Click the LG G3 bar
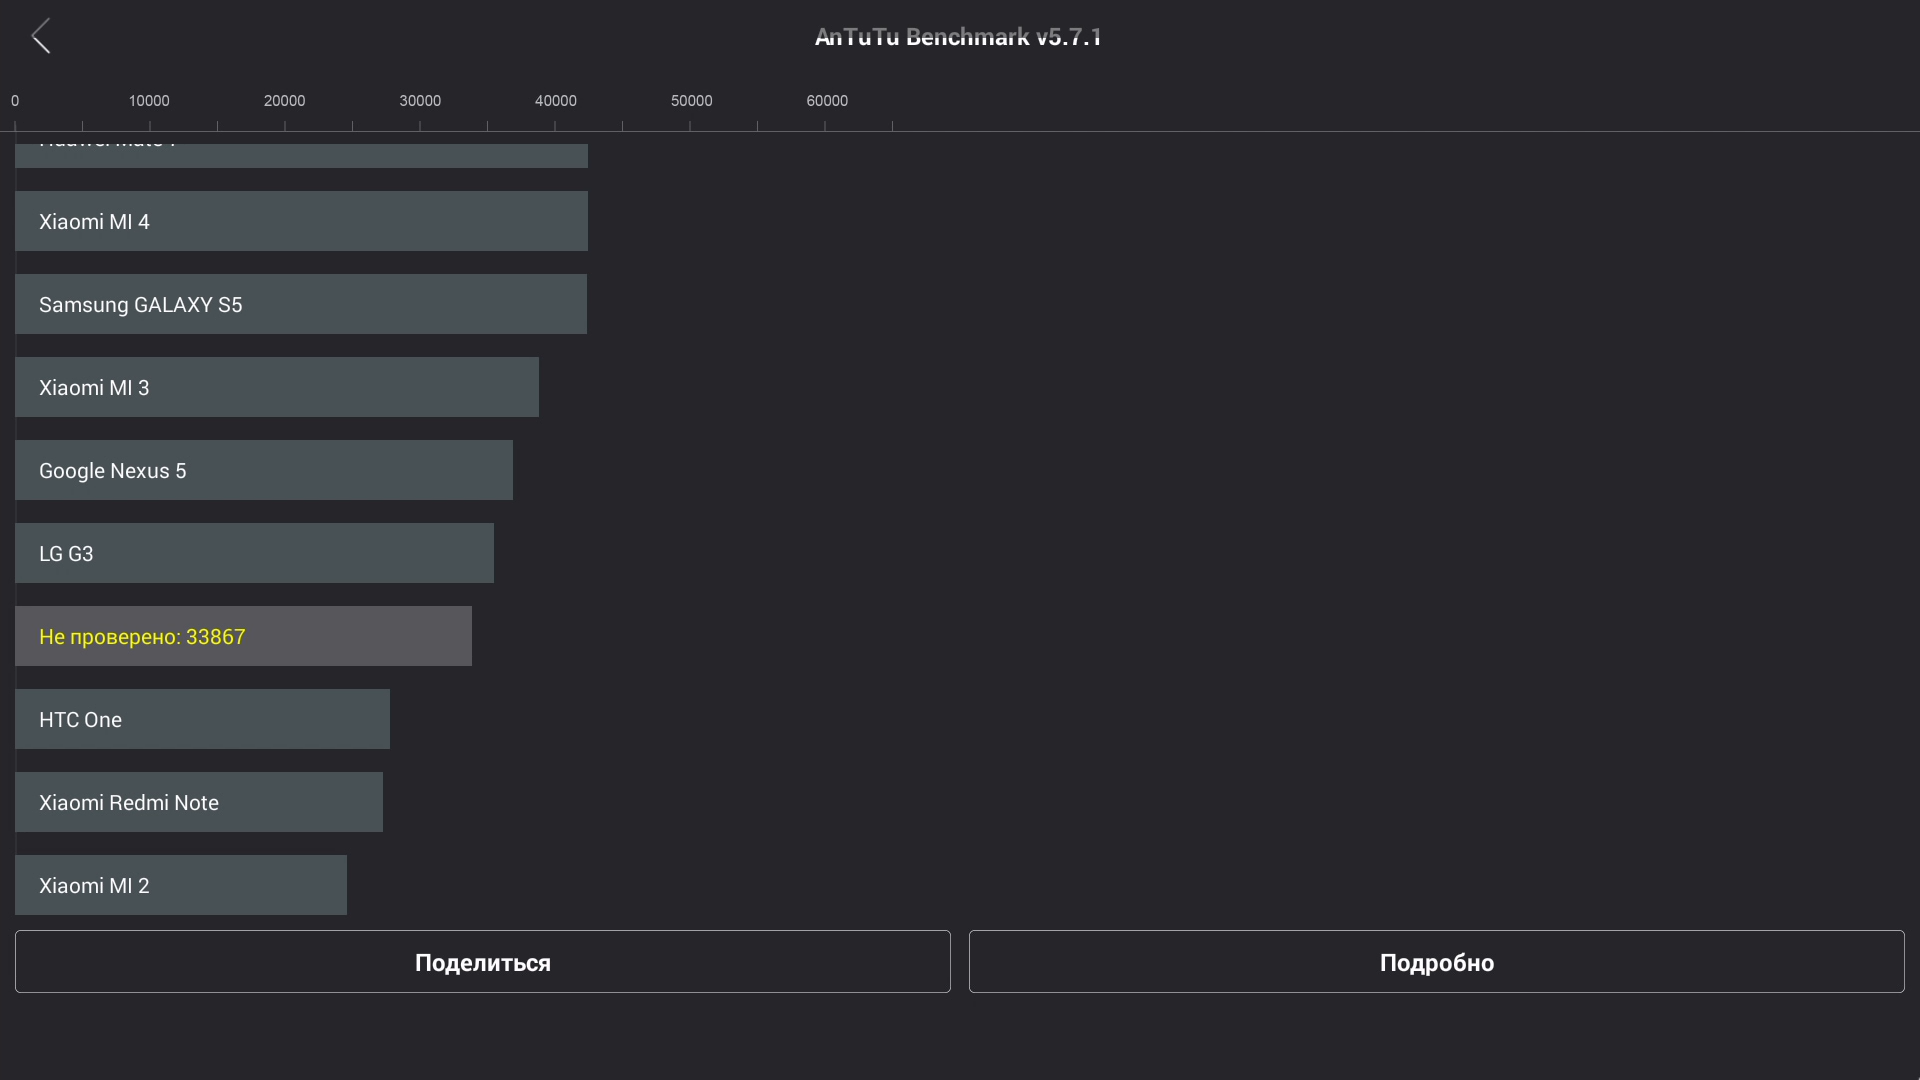 click(x=254, y=553)
